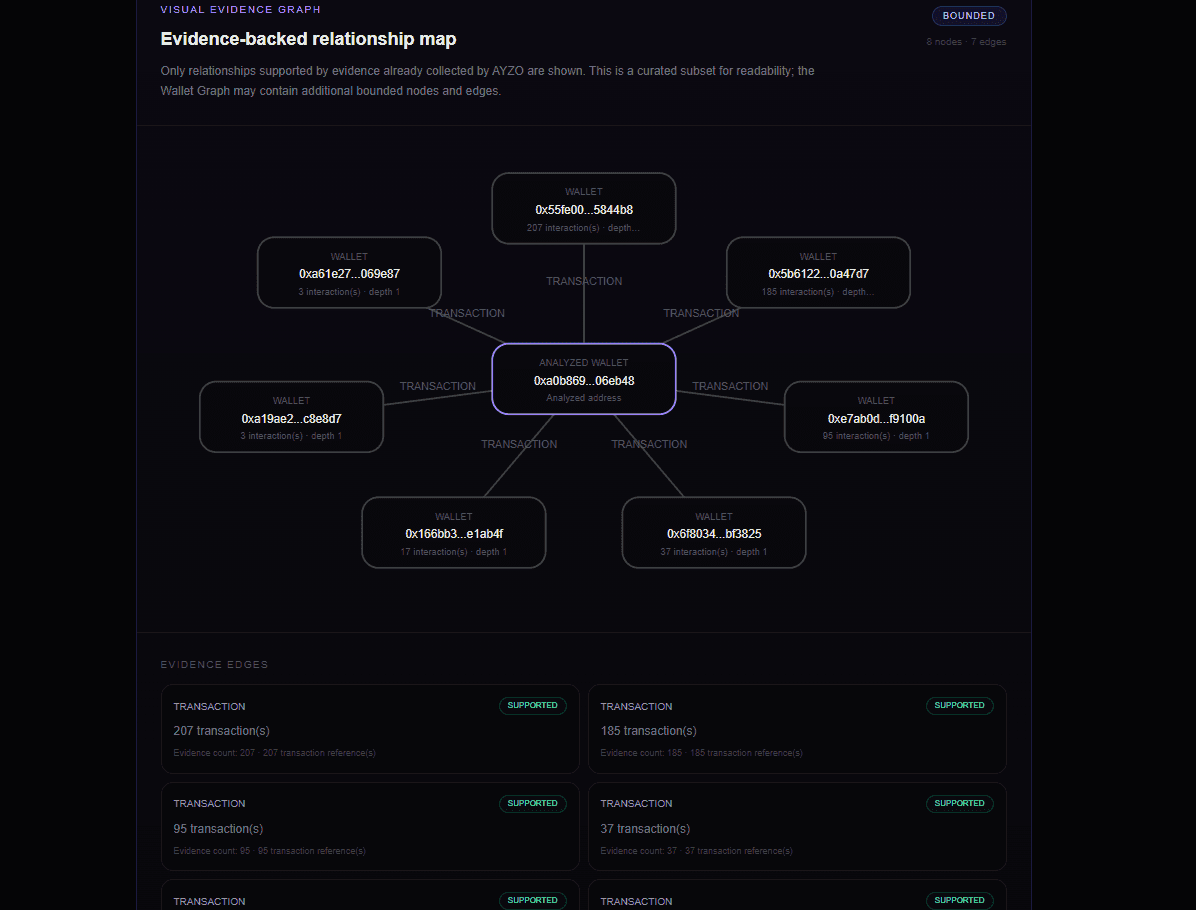The height and width of the screenshot is (910, 1196).
Task: Click the TRANSACTION edge label toward 0xa19ae2...c8e8d7
Action: click(438, 387)
